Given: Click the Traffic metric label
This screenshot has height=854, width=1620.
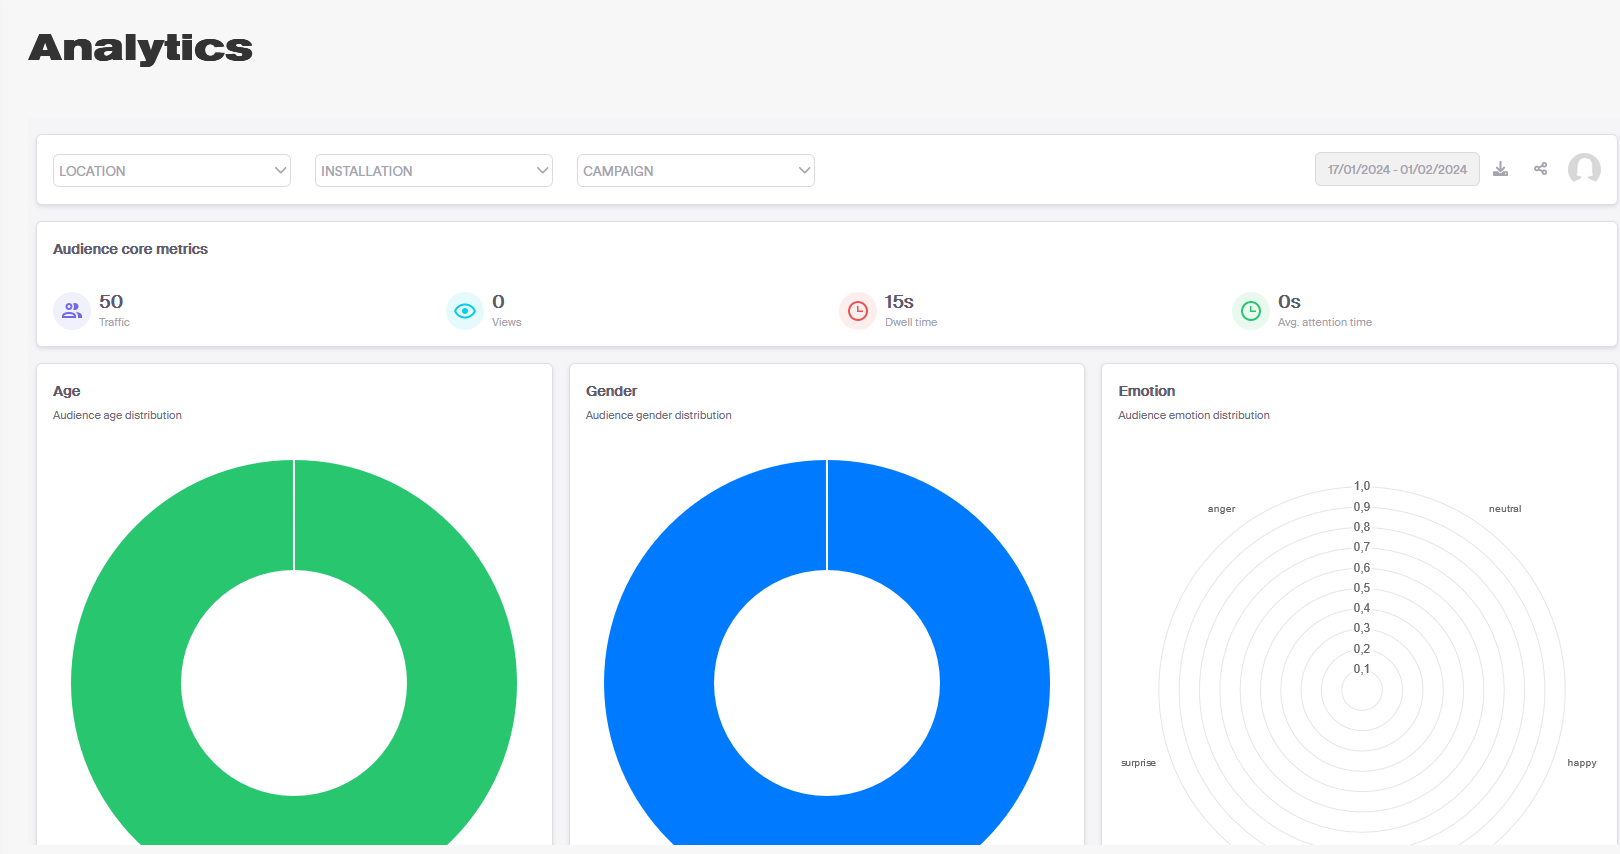Looking at the screenshot, I should click(x=114, y=322).
